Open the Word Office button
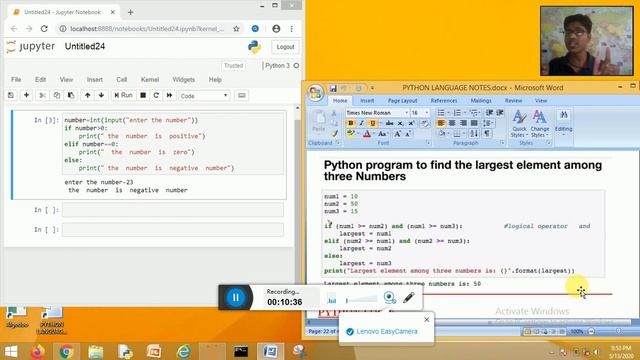 click(316, 93)
